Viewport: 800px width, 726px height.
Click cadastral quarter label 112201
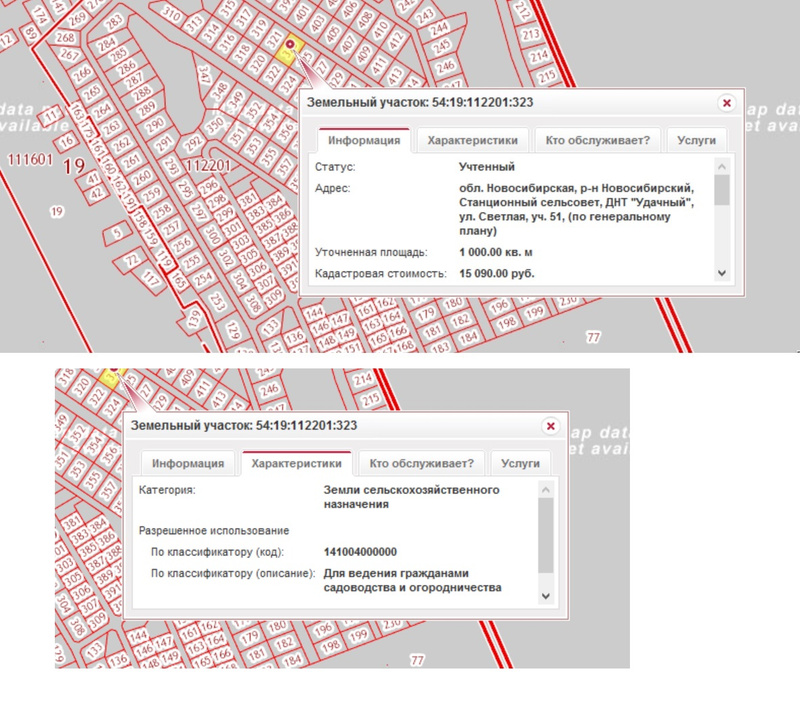[x=208, y=165]
